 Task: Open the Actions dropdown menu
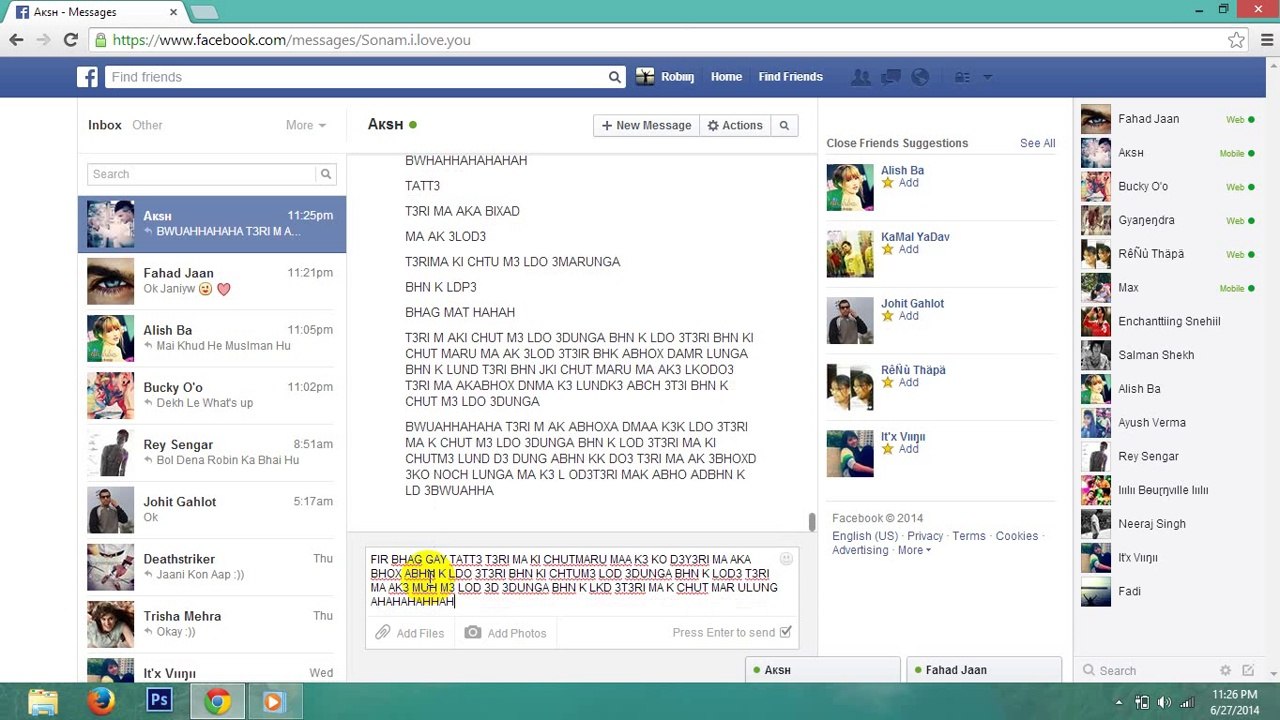[735, 125]
